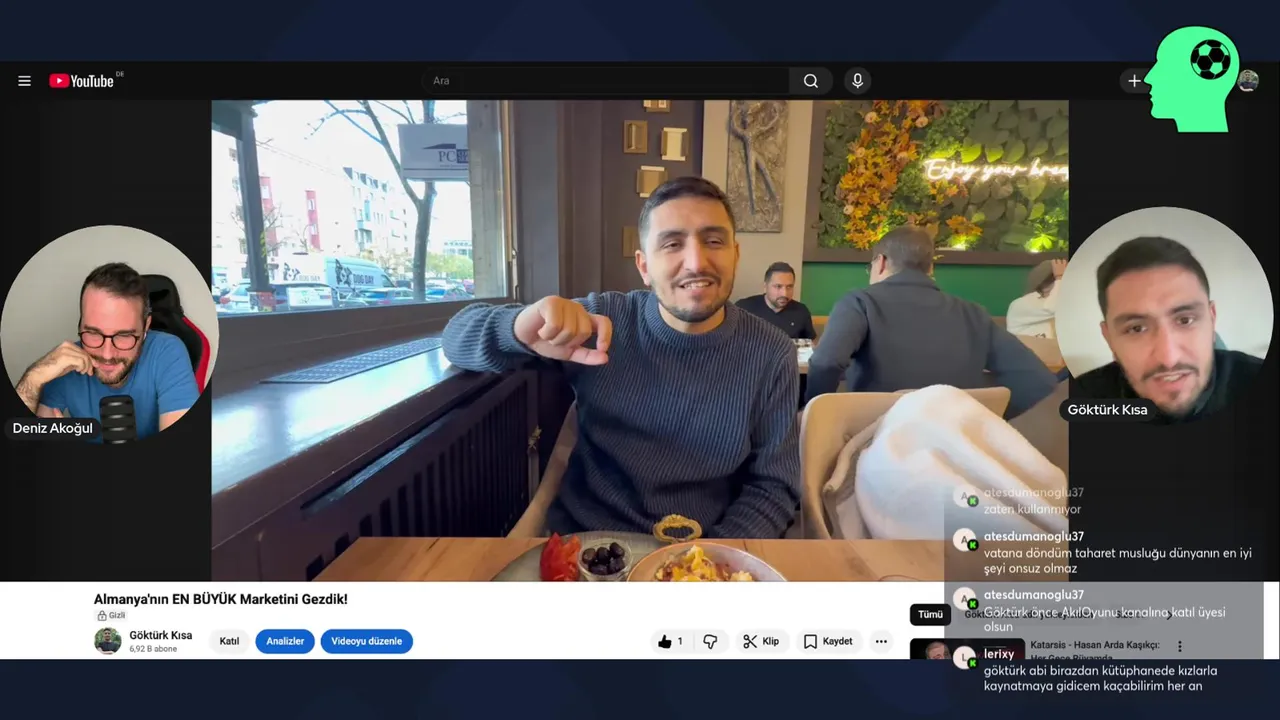Click the Katıl join button
This screenshot has height=720, width=1280.
click(229, 641)
